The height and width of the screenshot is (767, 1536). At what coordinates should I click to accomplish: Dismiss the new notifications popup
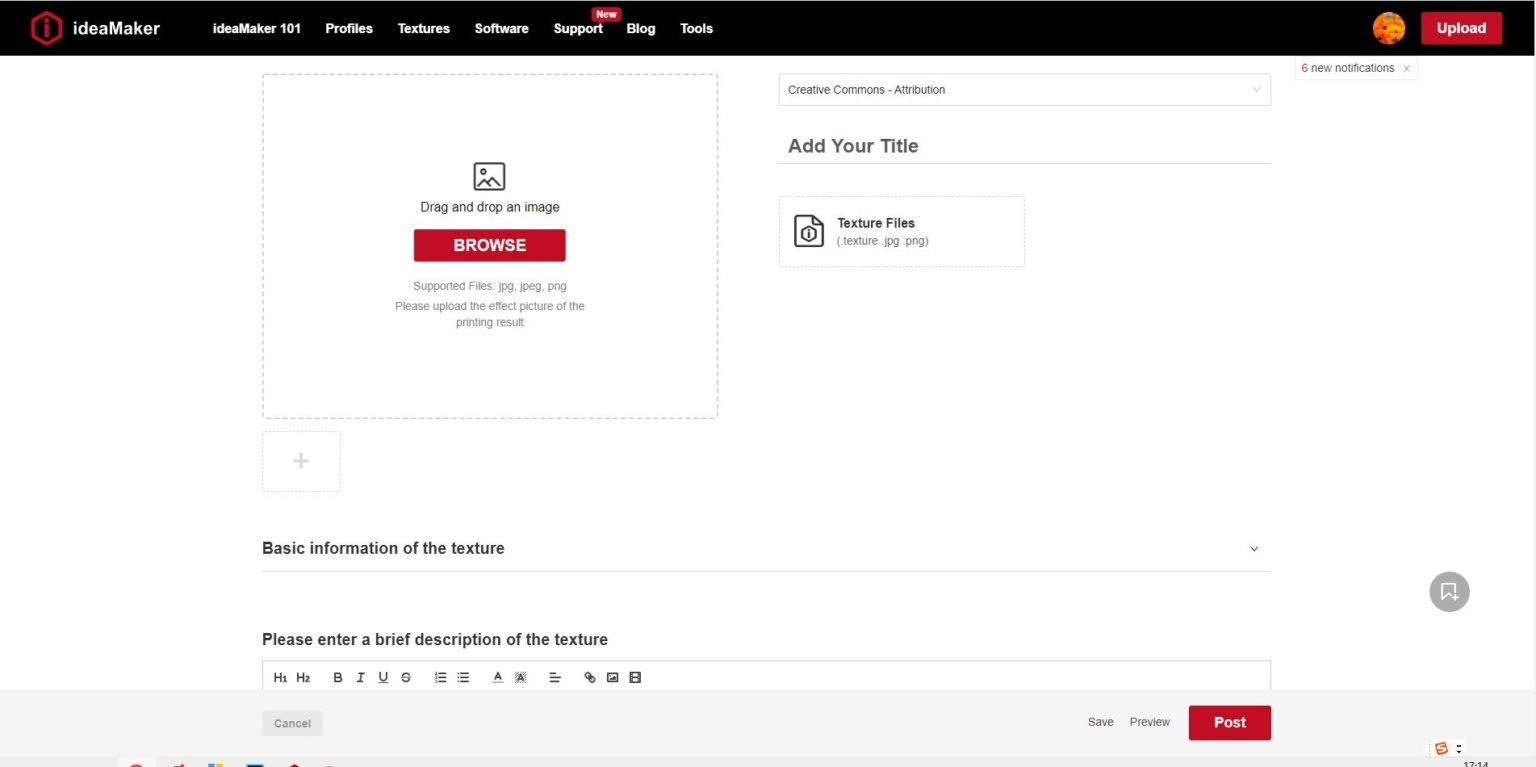click(1406, 69)
